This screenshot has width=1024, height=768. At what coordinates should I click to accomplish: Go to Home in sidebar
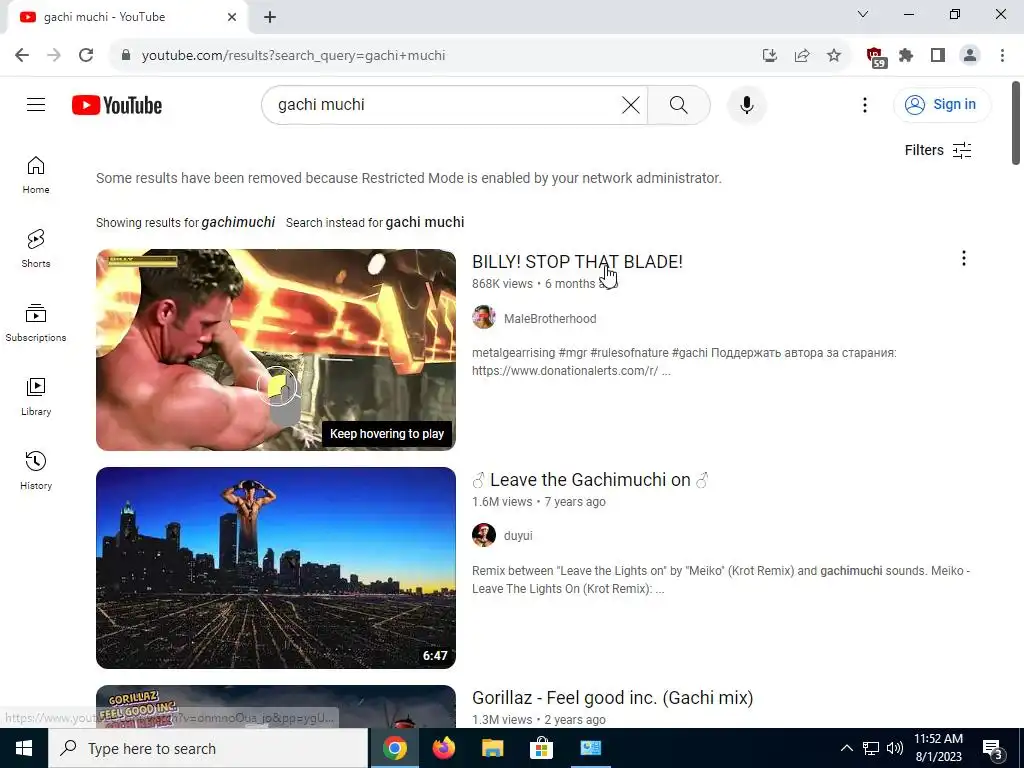36,175
